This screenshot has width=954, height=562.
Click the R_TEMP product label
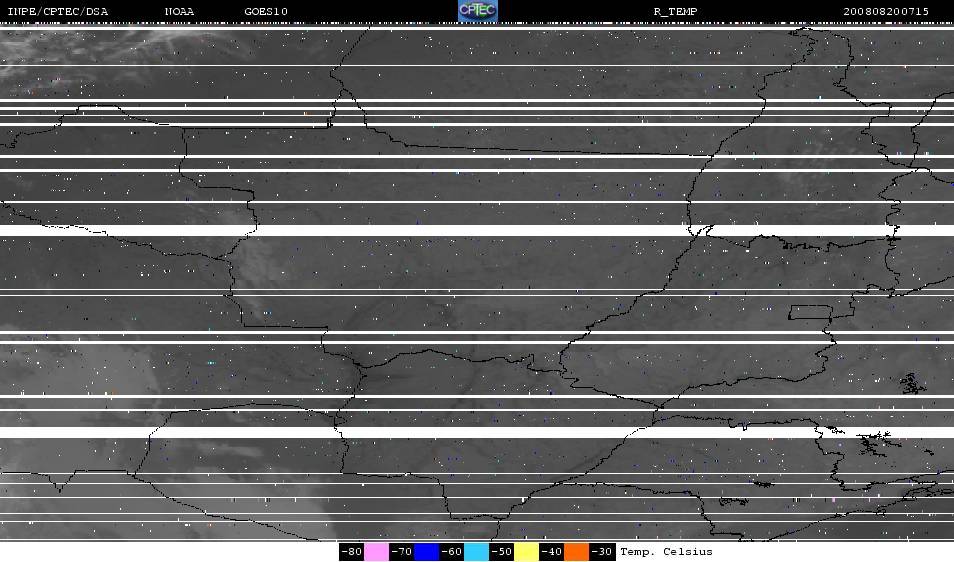coord(675,12)
